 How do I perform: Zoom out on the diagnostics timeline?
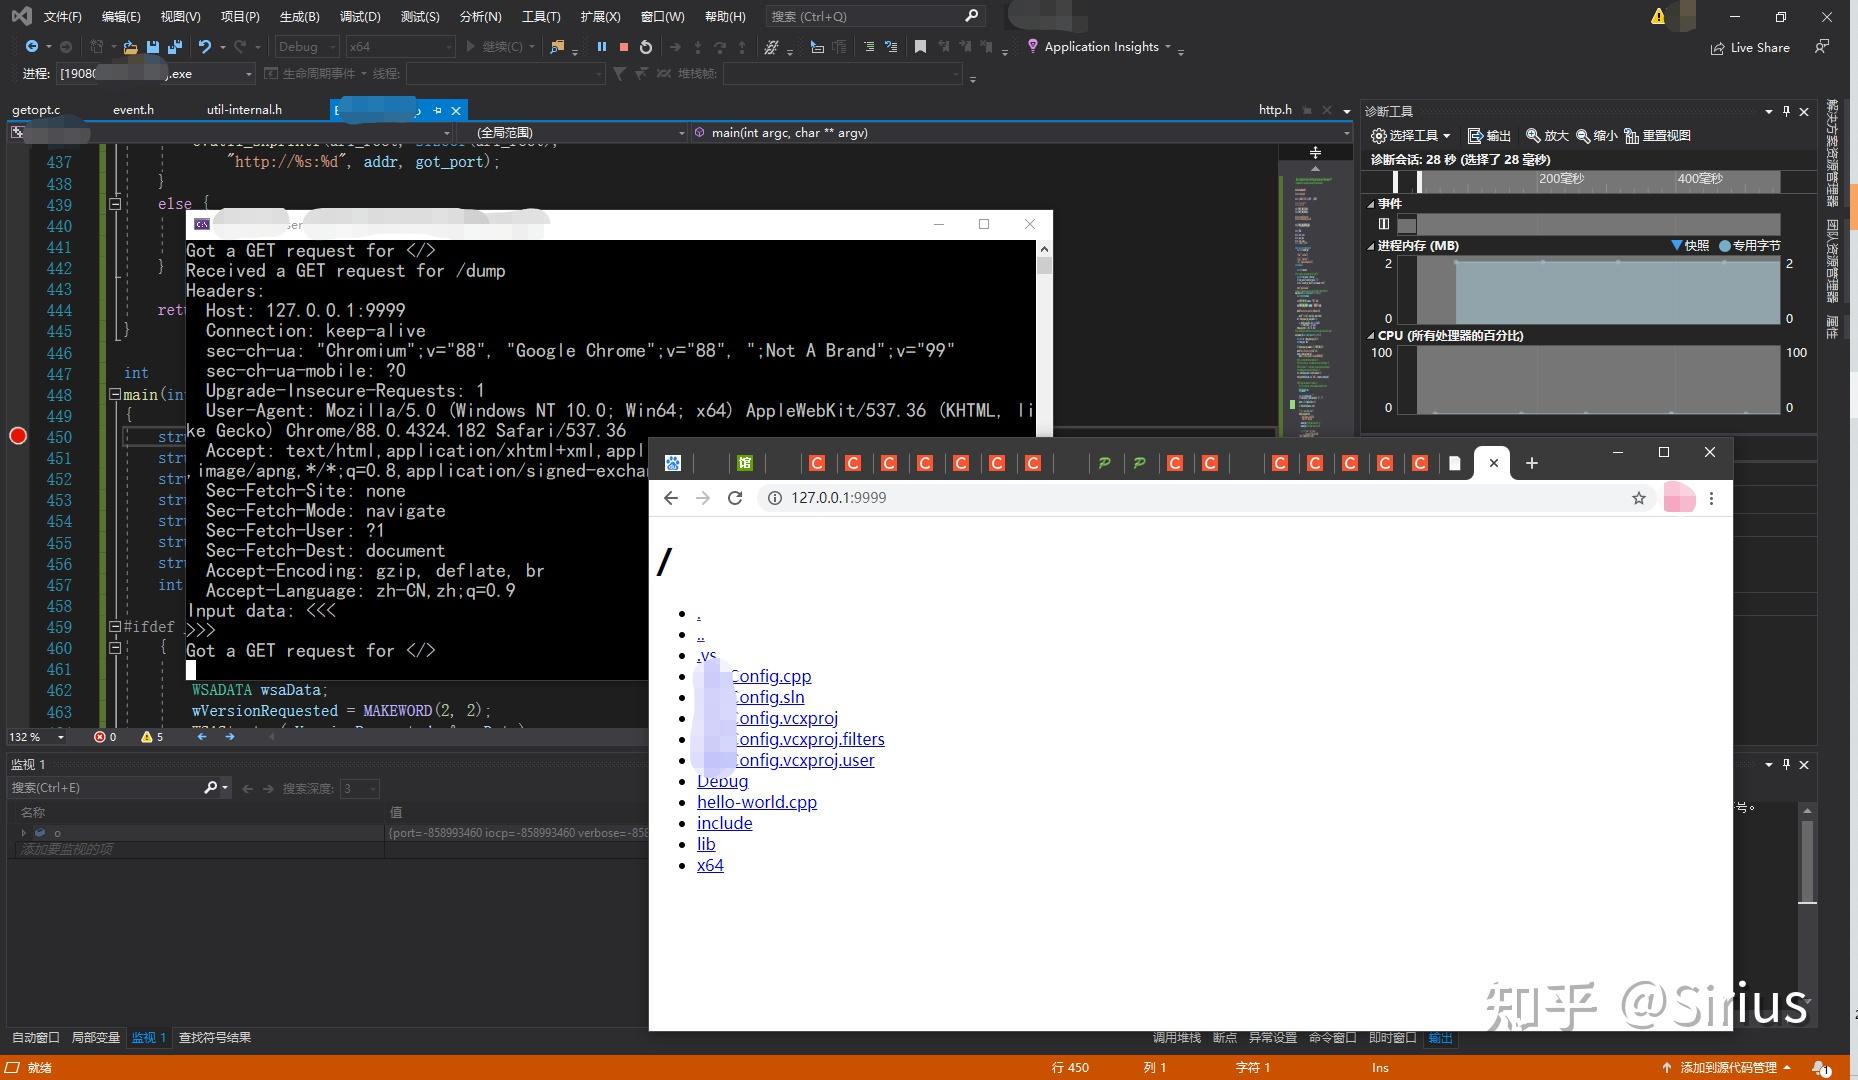pos(1596,136)
